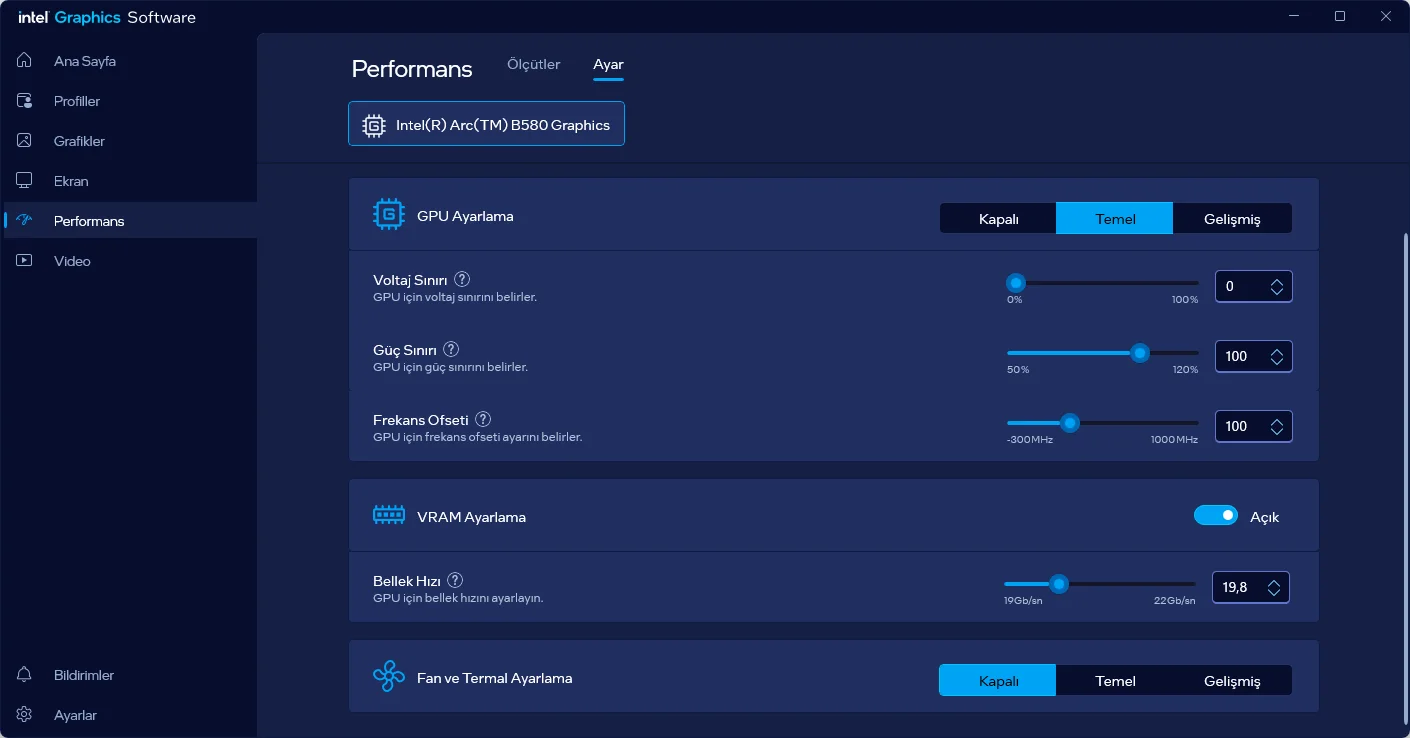The image size is (1410, 738).
Task: Click the Performans page heading
Action: click(x=412, y=69)
